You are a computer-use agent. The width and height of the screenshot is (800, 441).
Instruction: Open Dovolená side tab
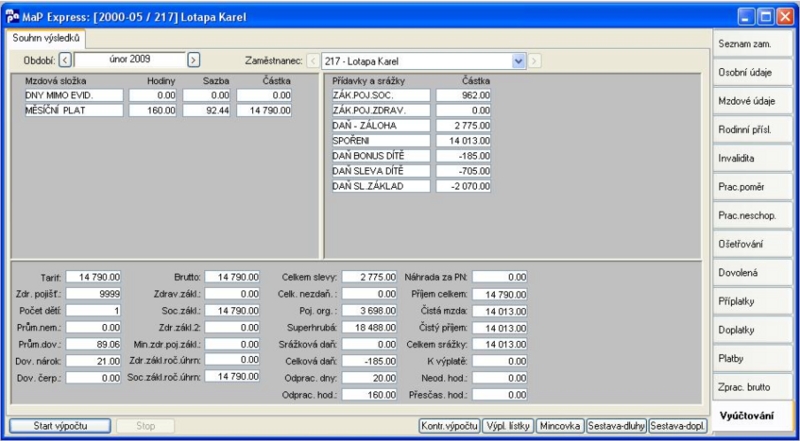point(753,273)
